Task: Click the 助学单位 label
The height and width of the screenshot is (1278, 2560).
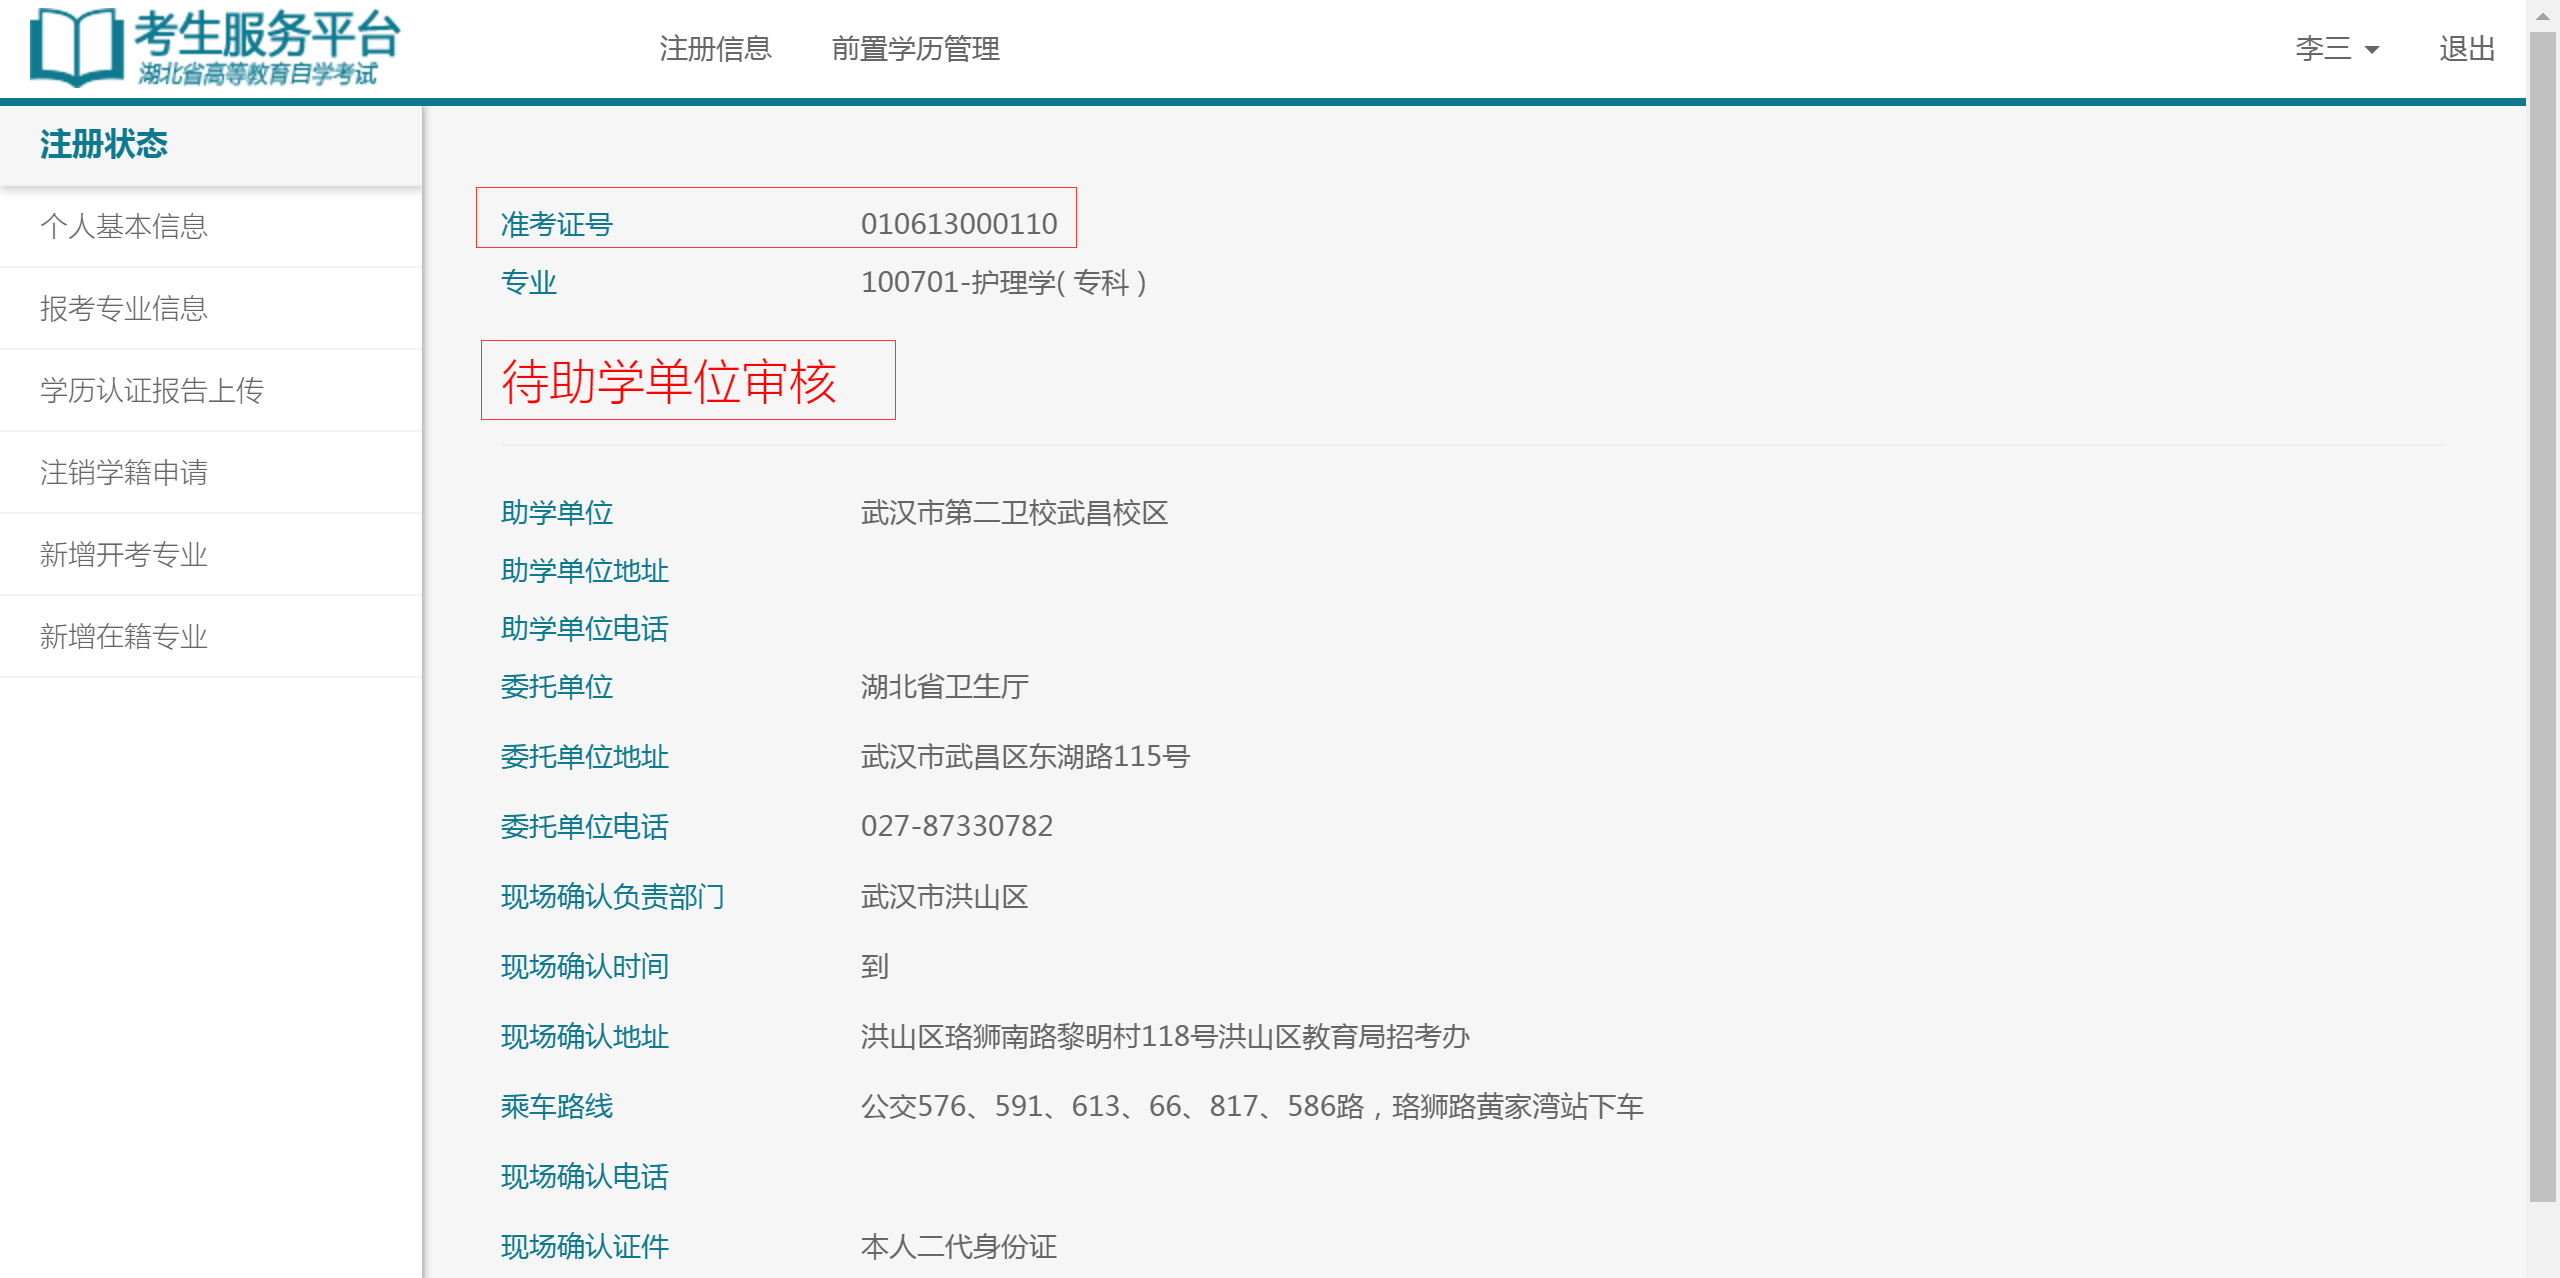Action: [x=557, y=512]
